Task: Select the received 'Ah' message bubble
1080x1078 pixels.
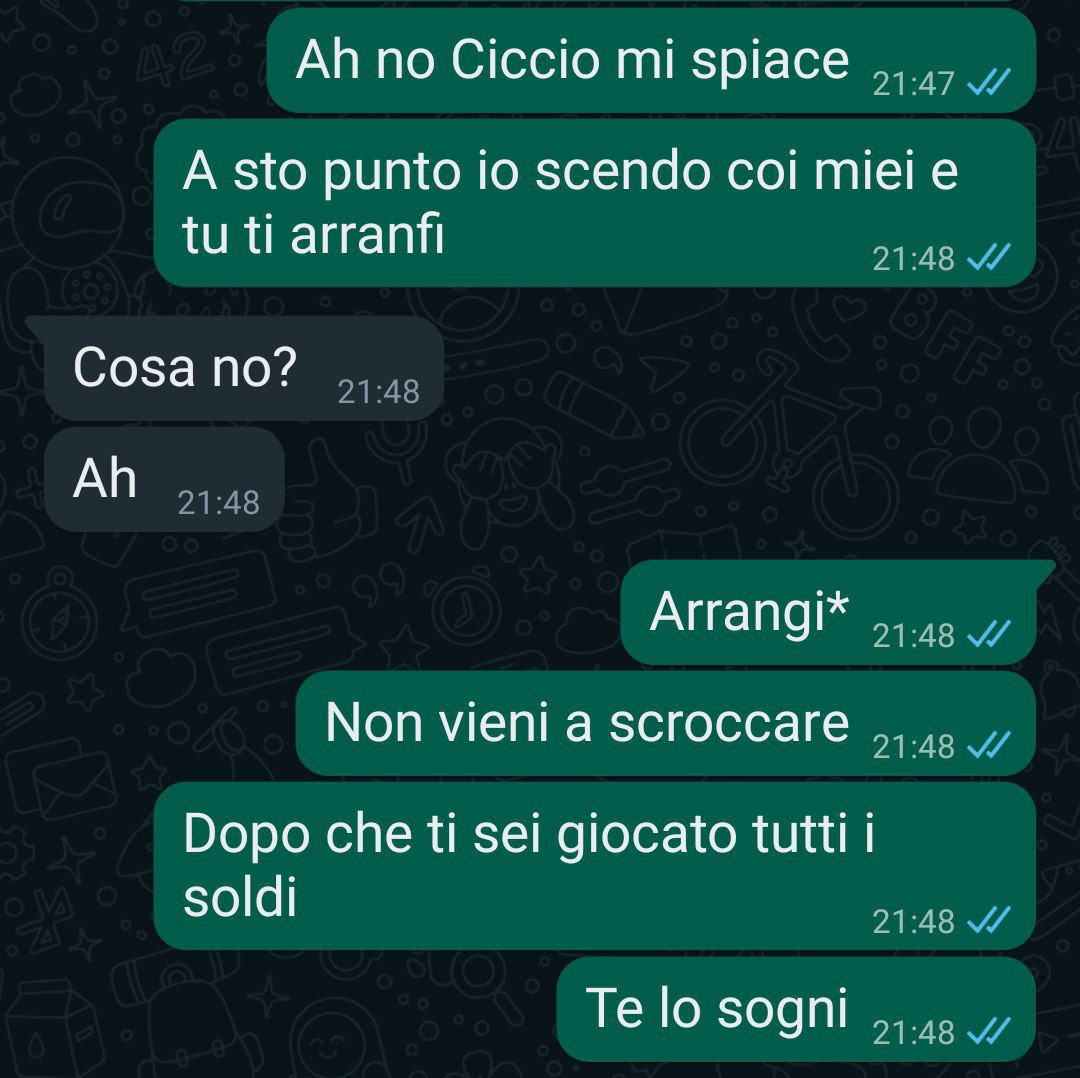Action: (x=165, y=479)
